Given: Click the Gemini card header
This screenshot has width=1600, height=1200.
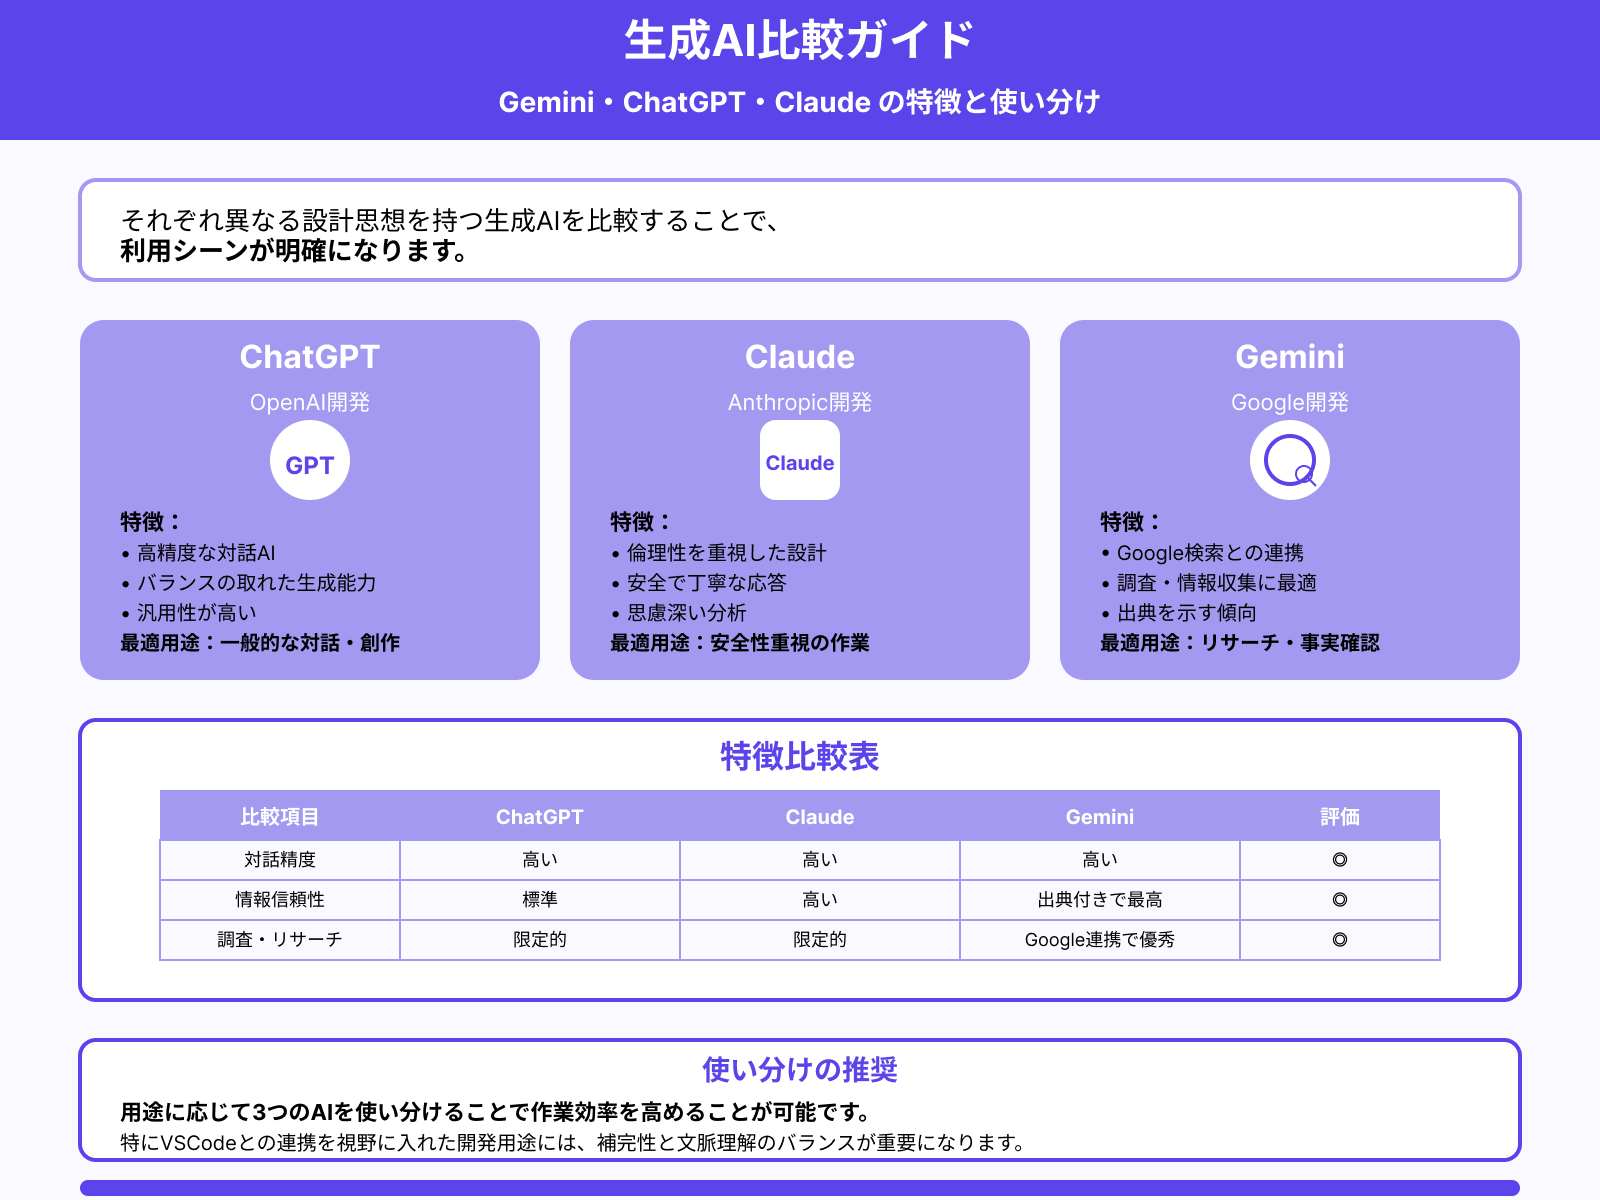Looking at the screenshot, I should coord(1289,356).
